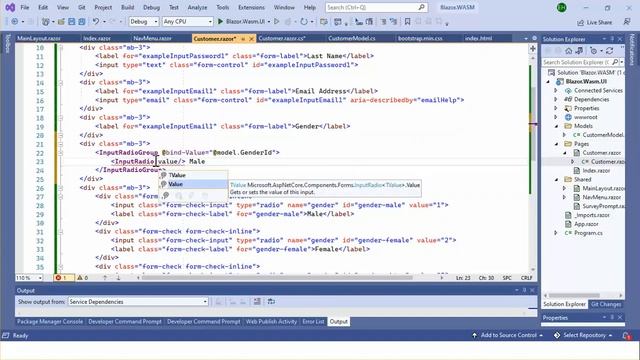Click the document tab settings gear icon

click(534, 38)
